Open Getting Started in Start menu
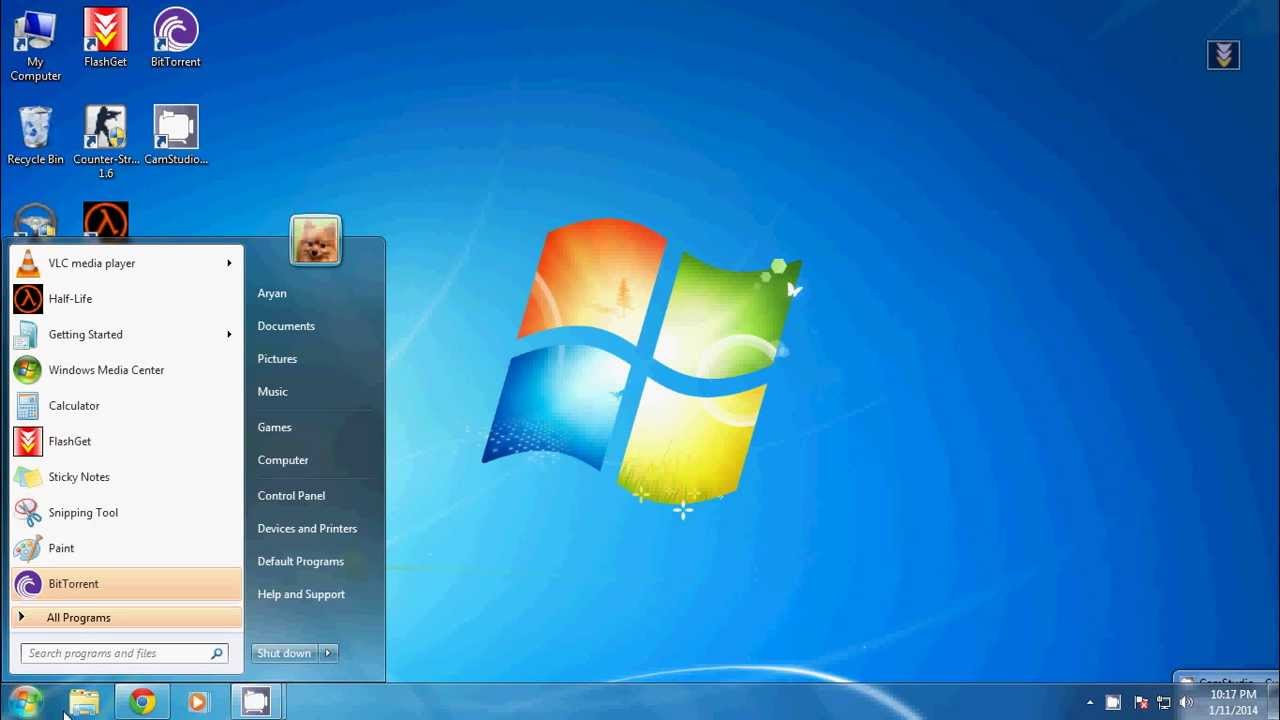 [126, 334]
